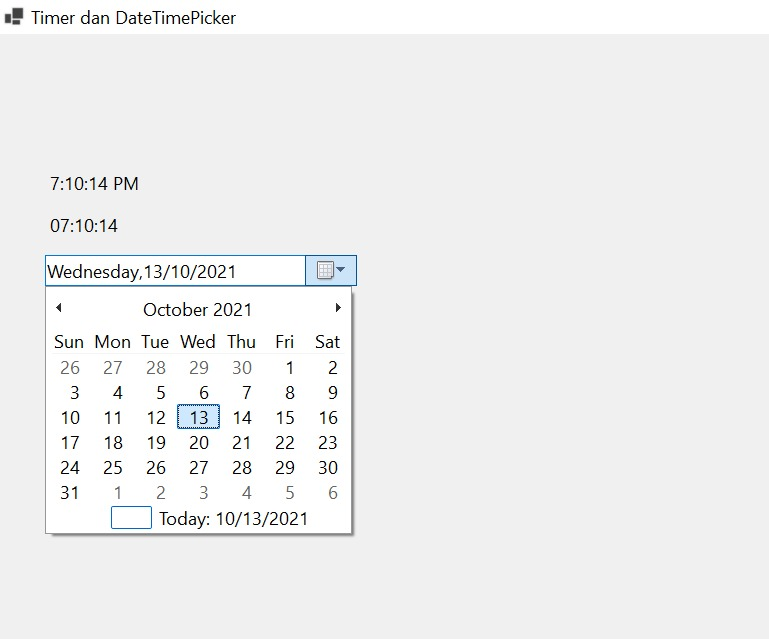
Task: Open the calendar dropdown button of DateTimePicker
Action: (331, 270)
